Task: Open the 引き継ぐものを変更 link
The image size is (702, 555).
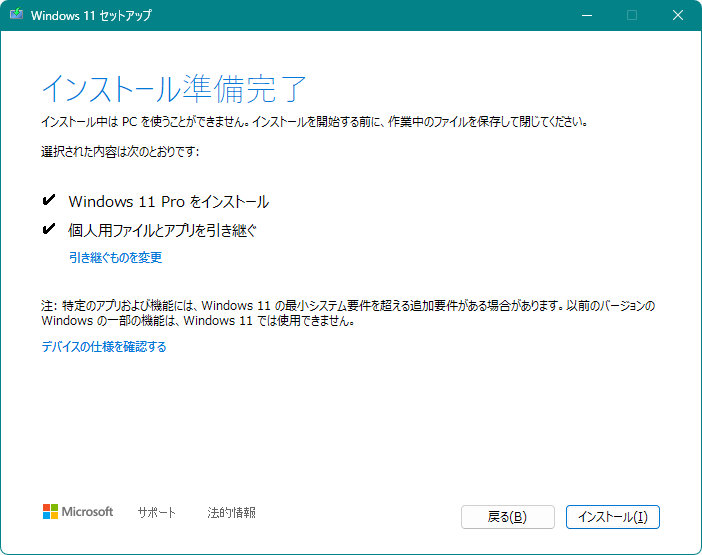Action: tap(116, 257)
